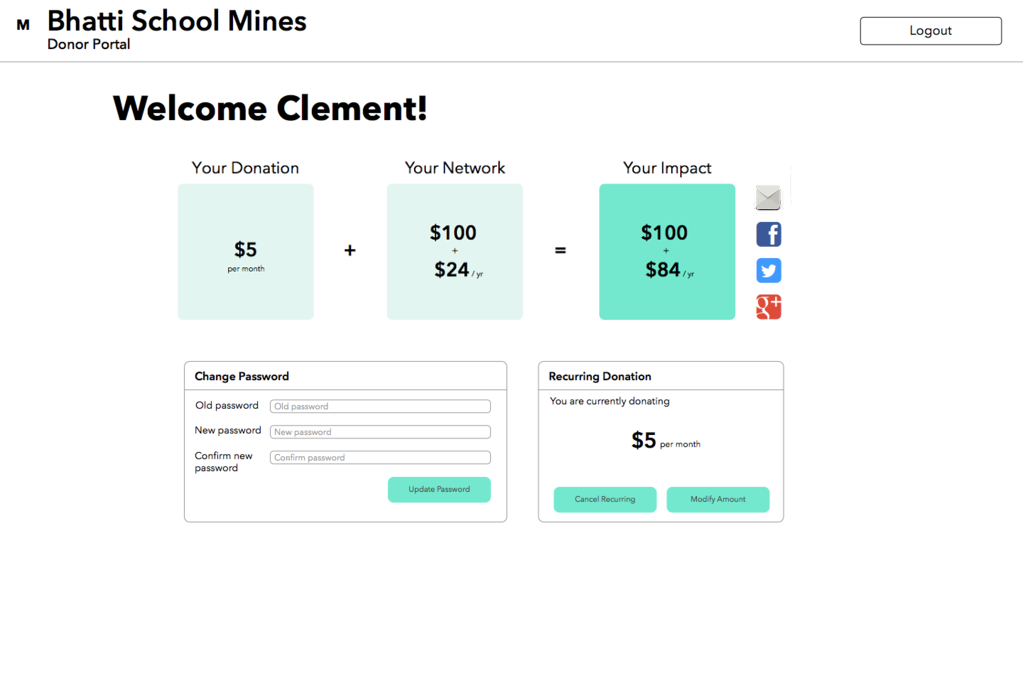The width and height of the screenshot is (1023, 683).
Task: Share via the red Google Plus icon
Action: click(x=769, y=307)
